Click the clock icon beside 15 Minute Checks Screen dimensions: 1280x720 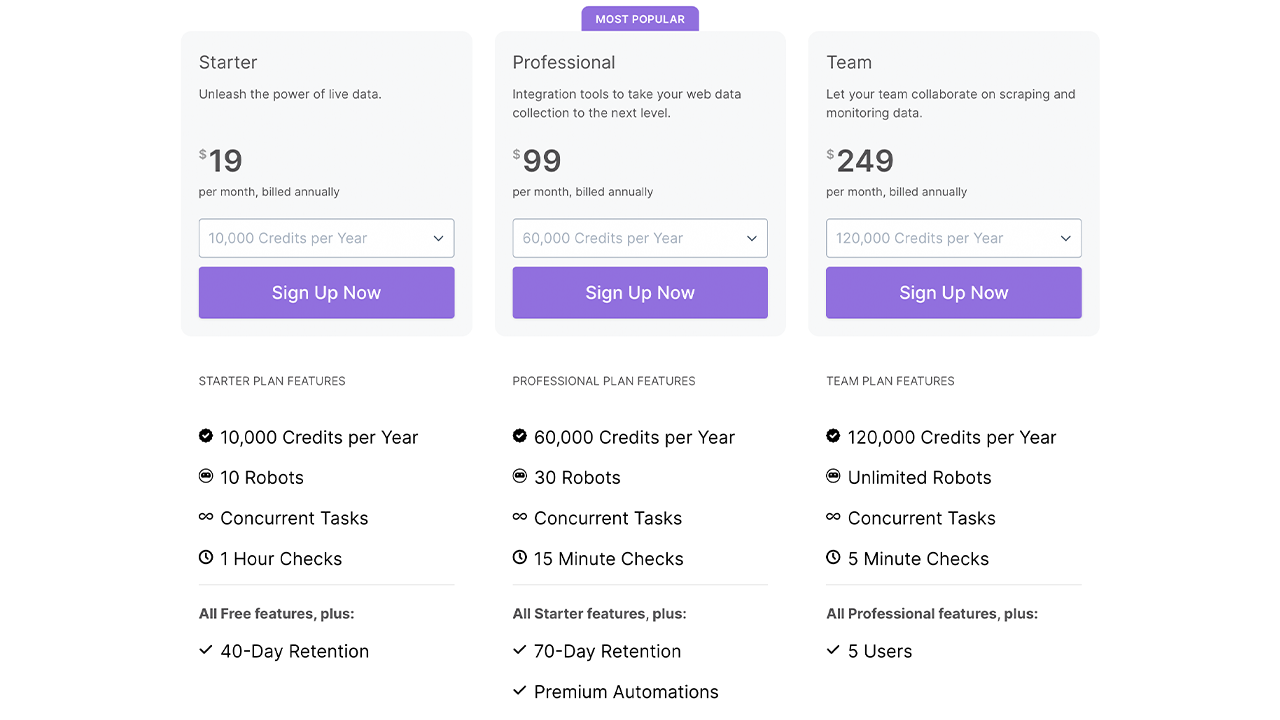click(x=520, y=558)
